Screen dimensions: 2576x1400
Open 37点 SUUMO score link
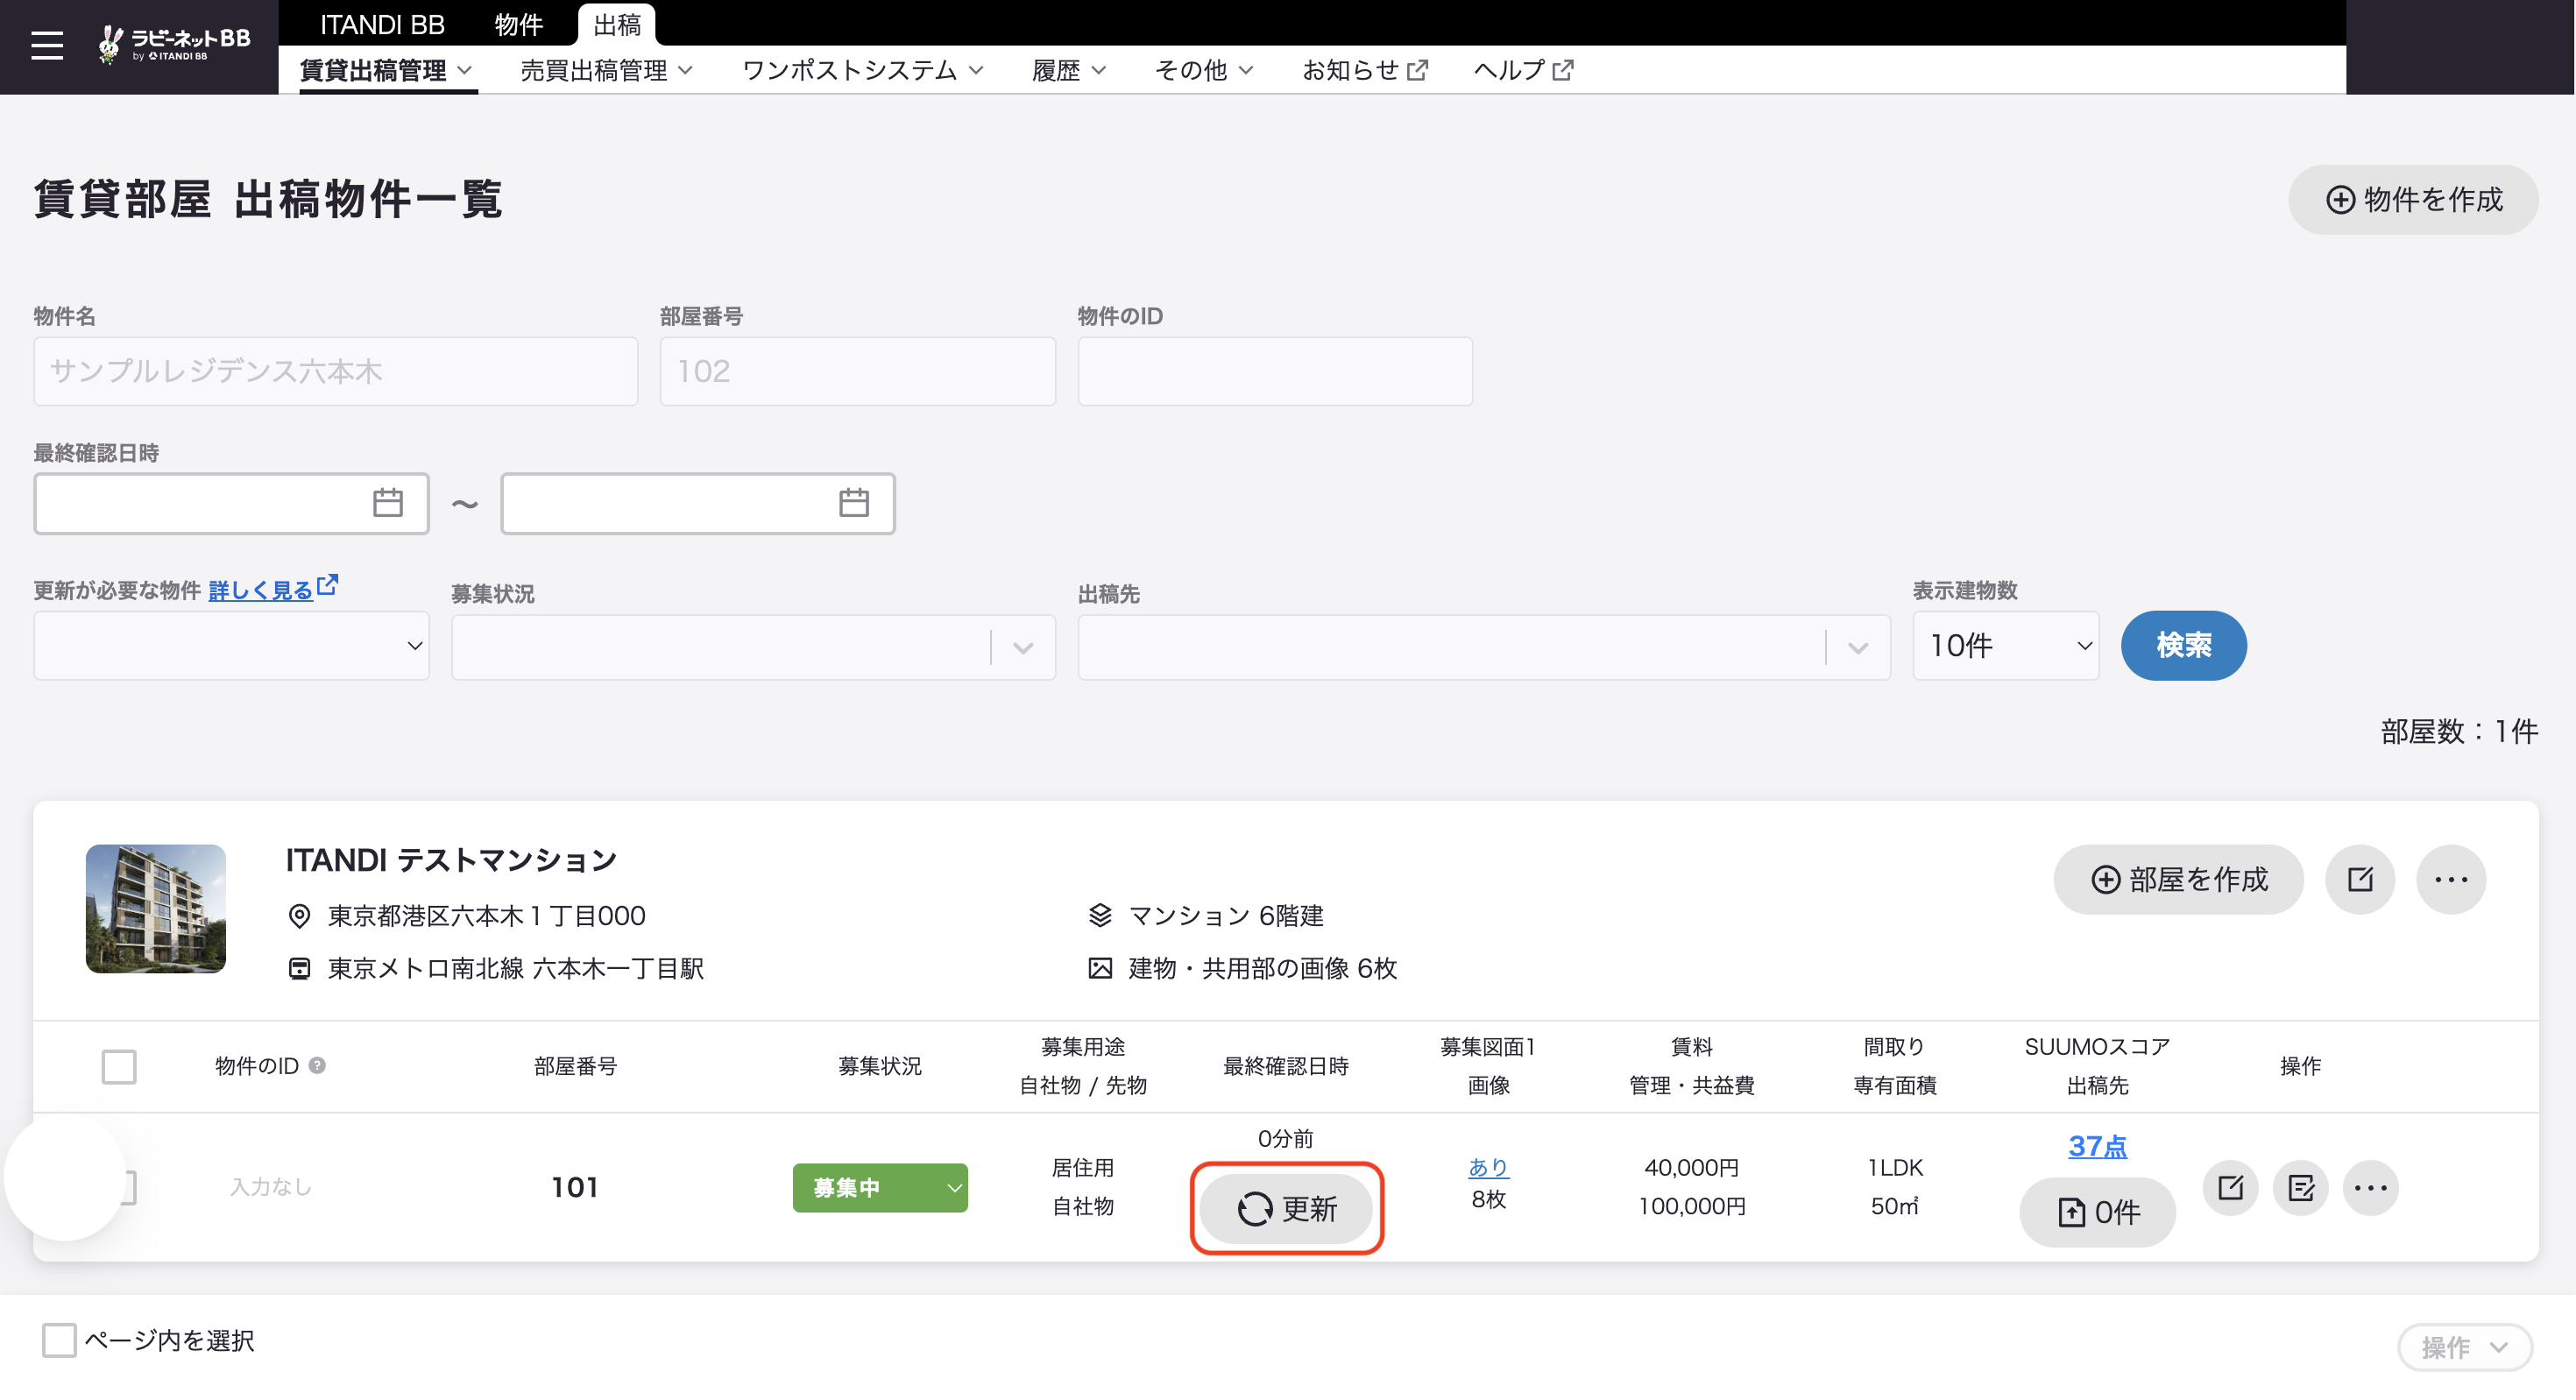point(2097,1146)
